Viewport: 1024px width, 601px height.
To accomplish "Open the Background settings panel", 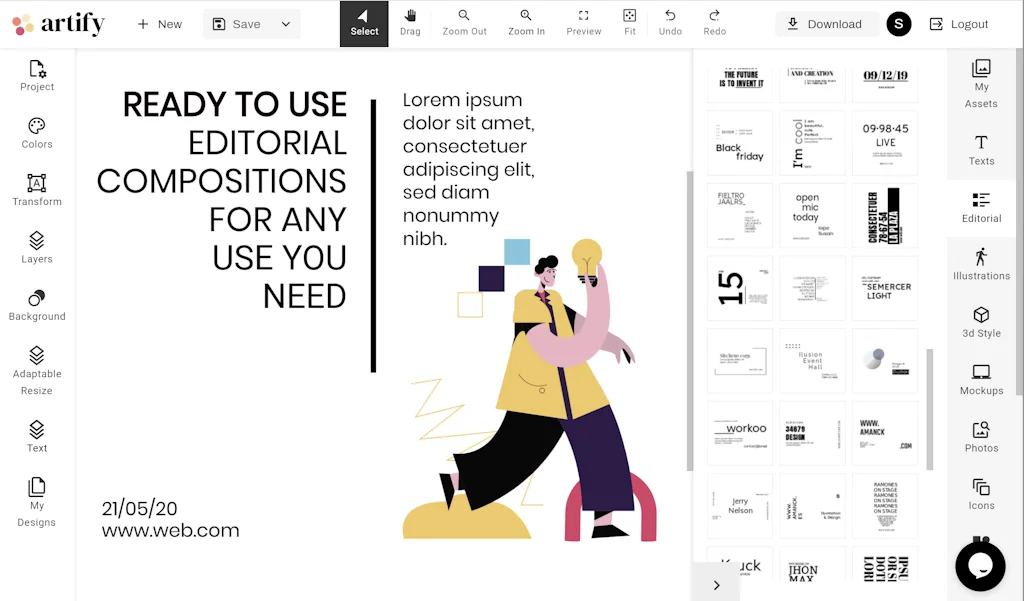I will point(37,305).
